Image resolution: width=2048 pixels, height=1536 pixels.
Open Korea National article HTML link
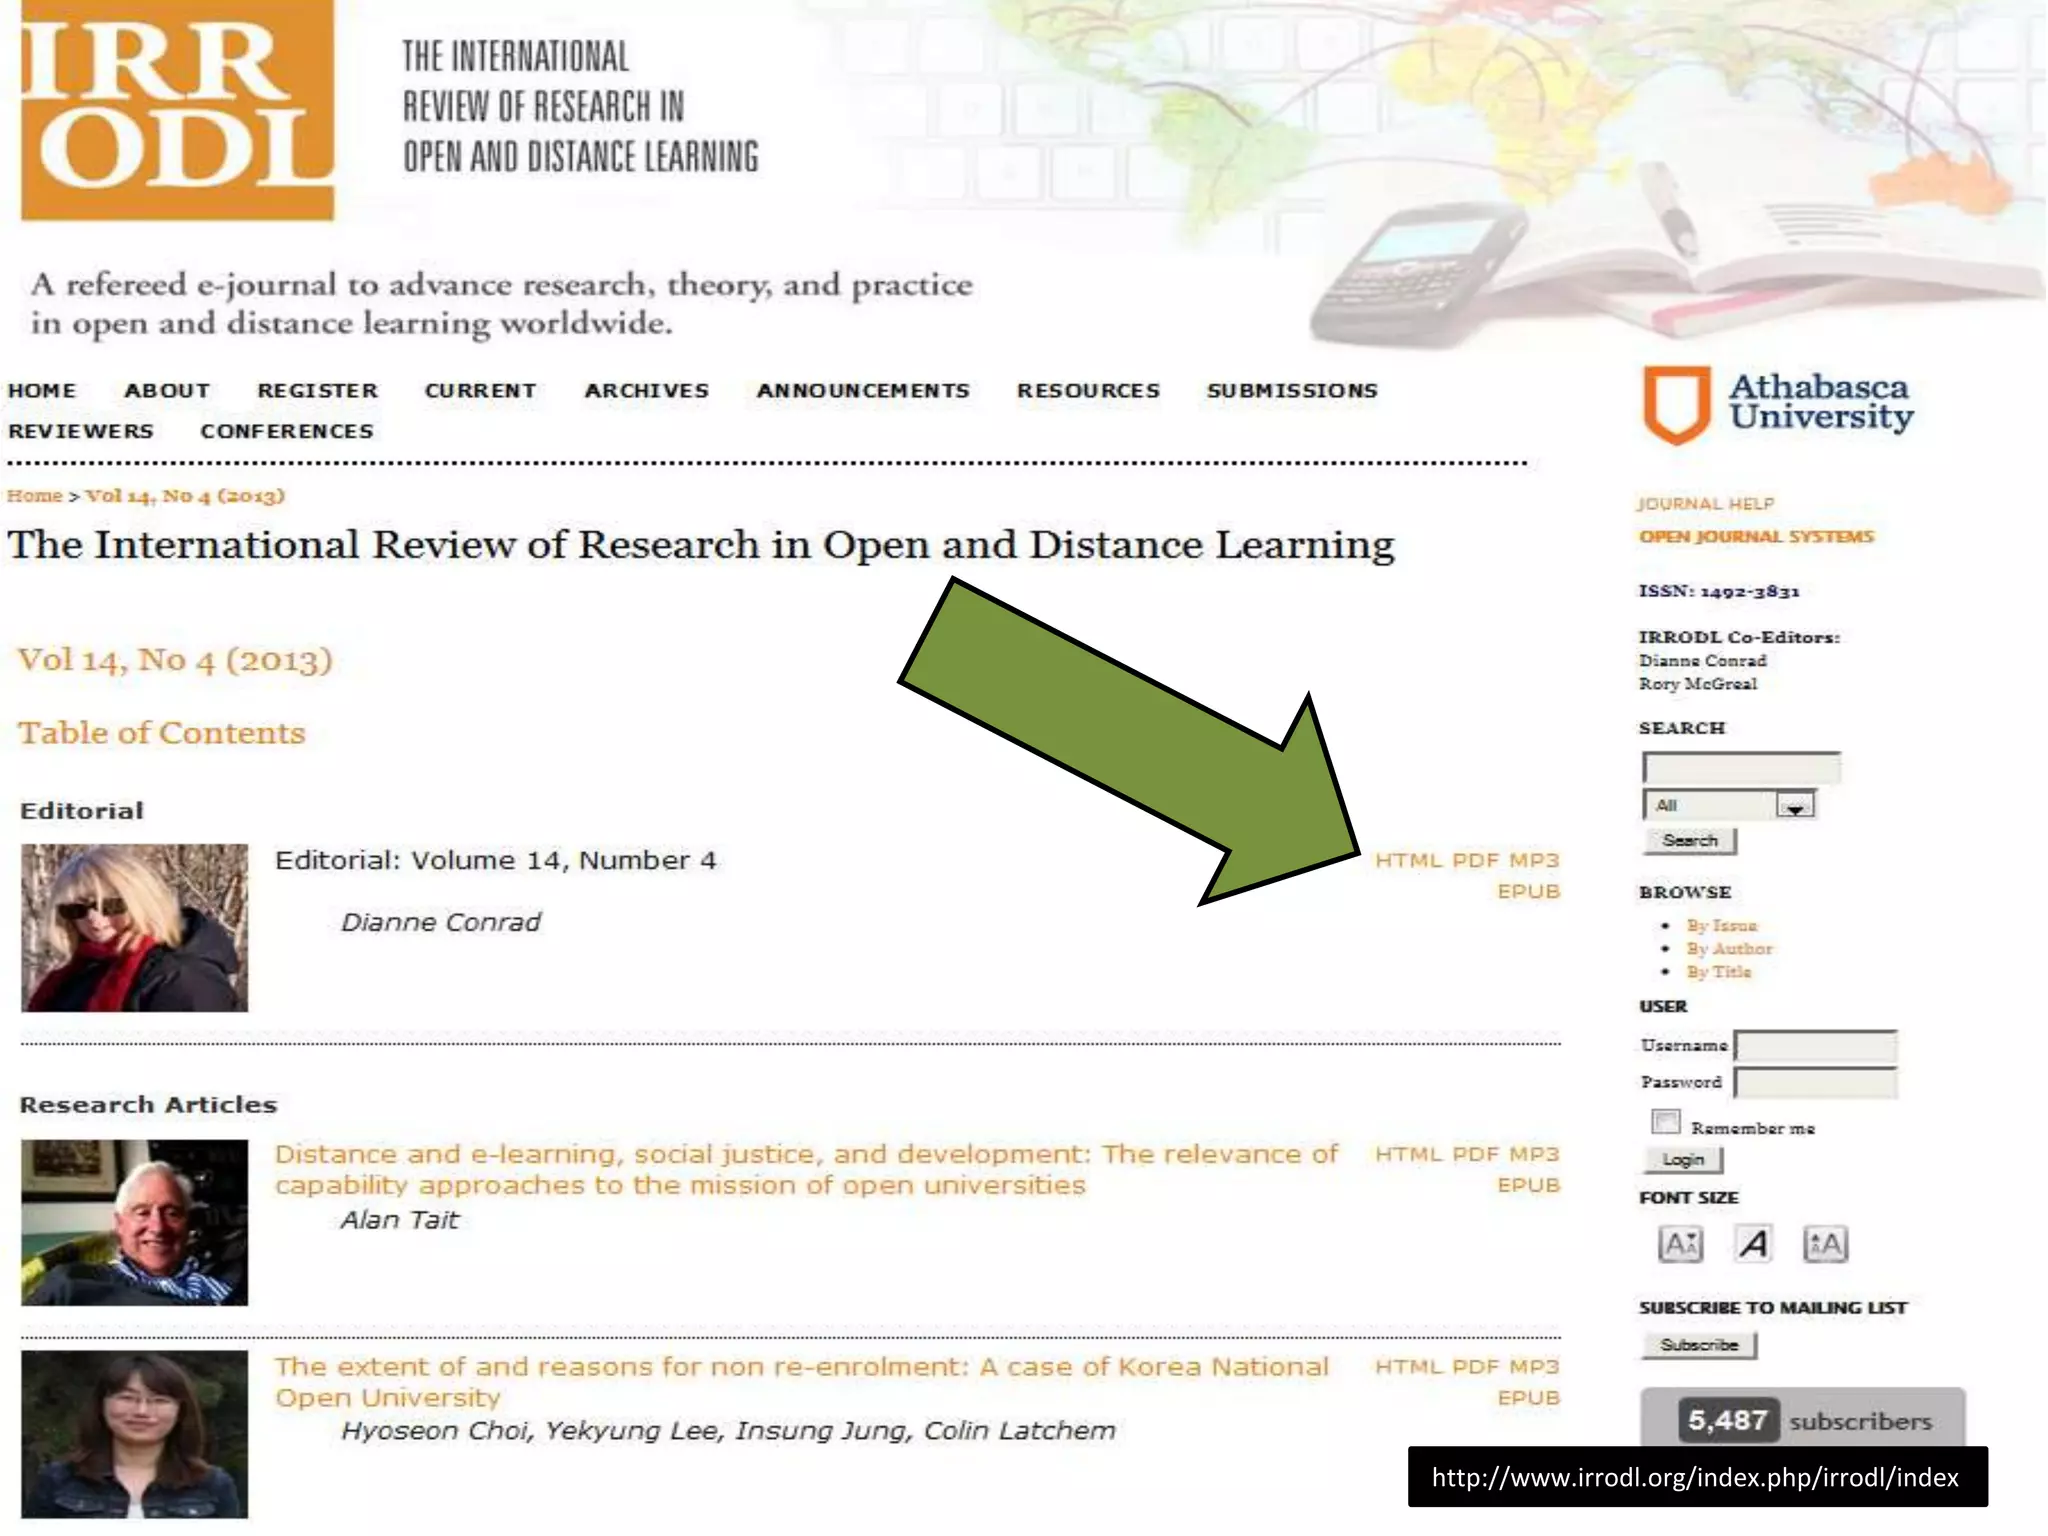click(x=1409, y=1368)
